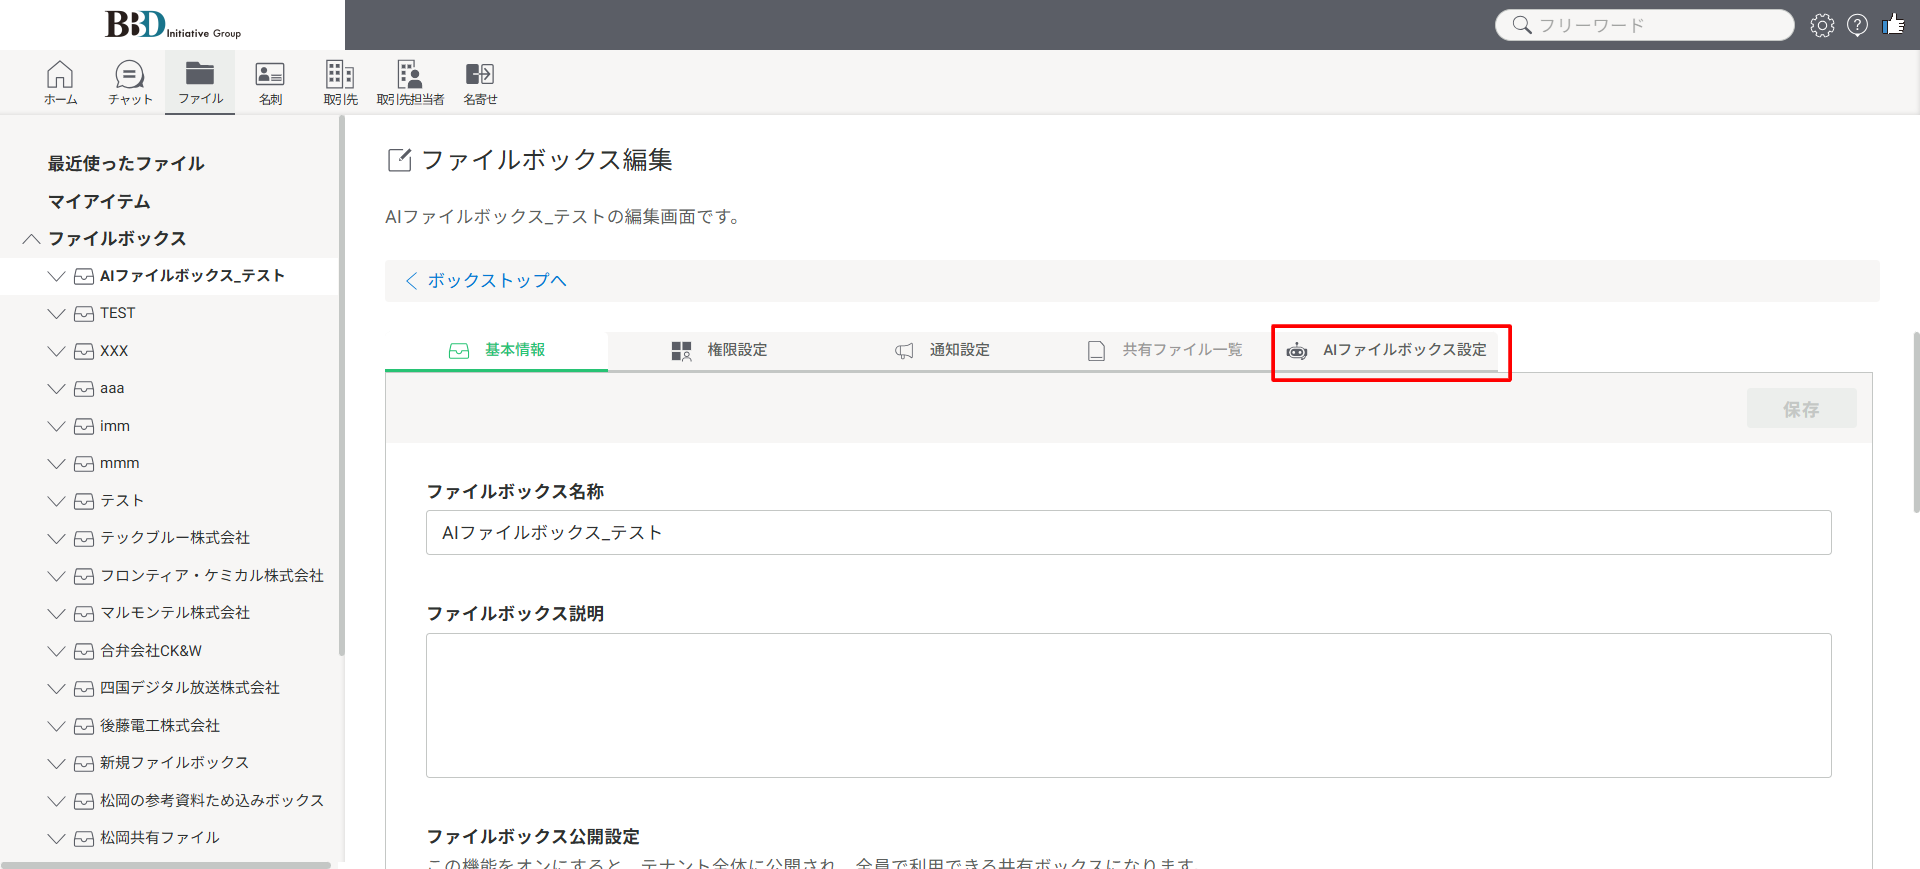
Task: Click the thumbs-up icon in header
Action: pos(1893,25)
